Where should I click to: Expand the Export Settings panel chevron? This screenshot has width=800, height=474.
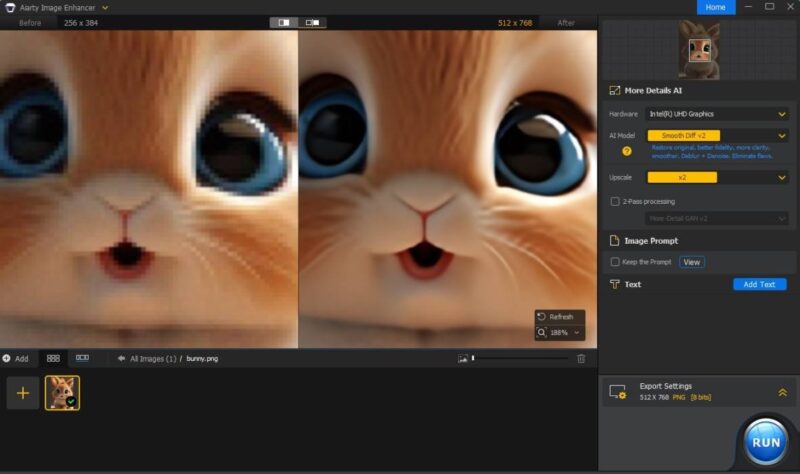tap(782, 392)
